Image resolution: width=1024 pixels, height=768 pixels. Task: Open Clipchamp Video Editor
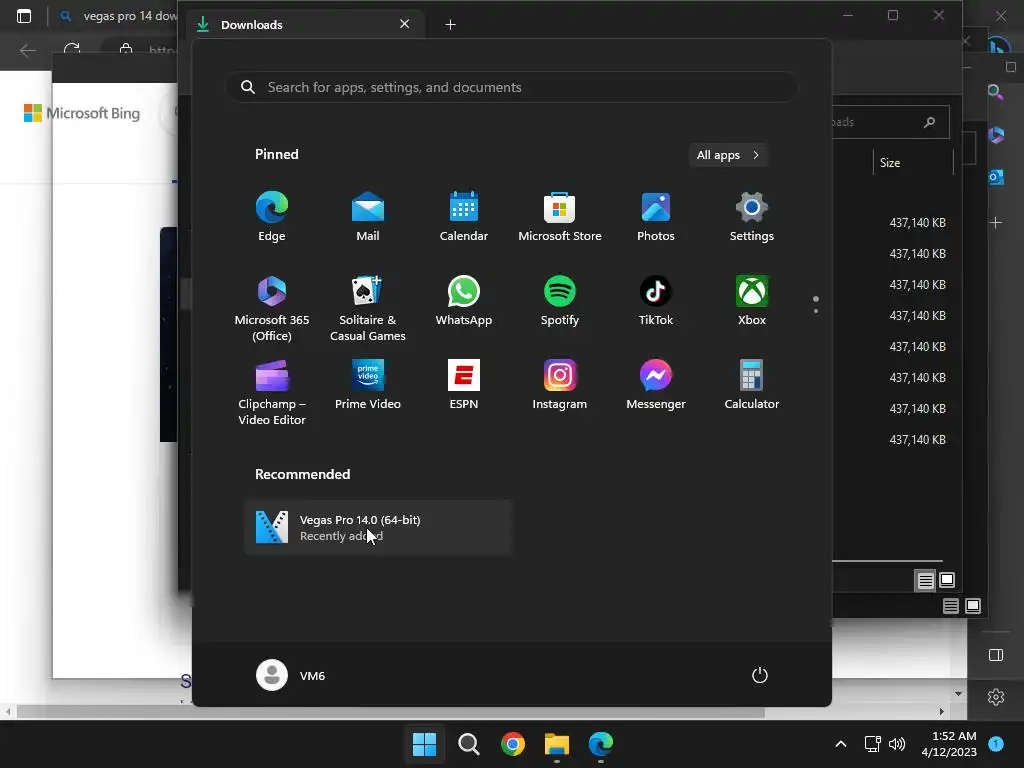(x=272, y=392)
